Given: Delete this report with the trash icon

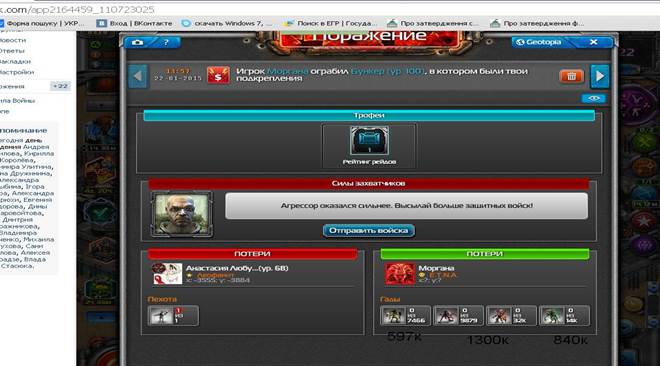Looking at the screenshot, I should pos(571,76).
